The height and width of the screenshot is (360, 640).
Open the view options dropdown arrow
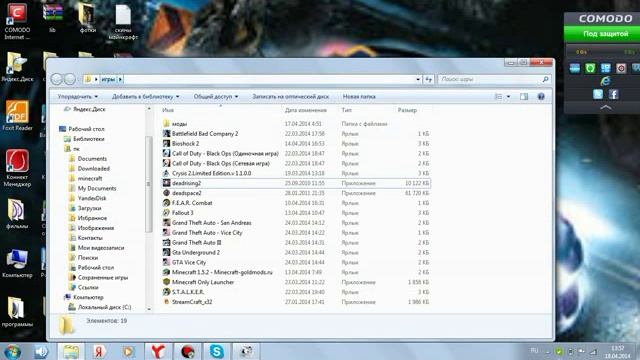click(508, 97)
